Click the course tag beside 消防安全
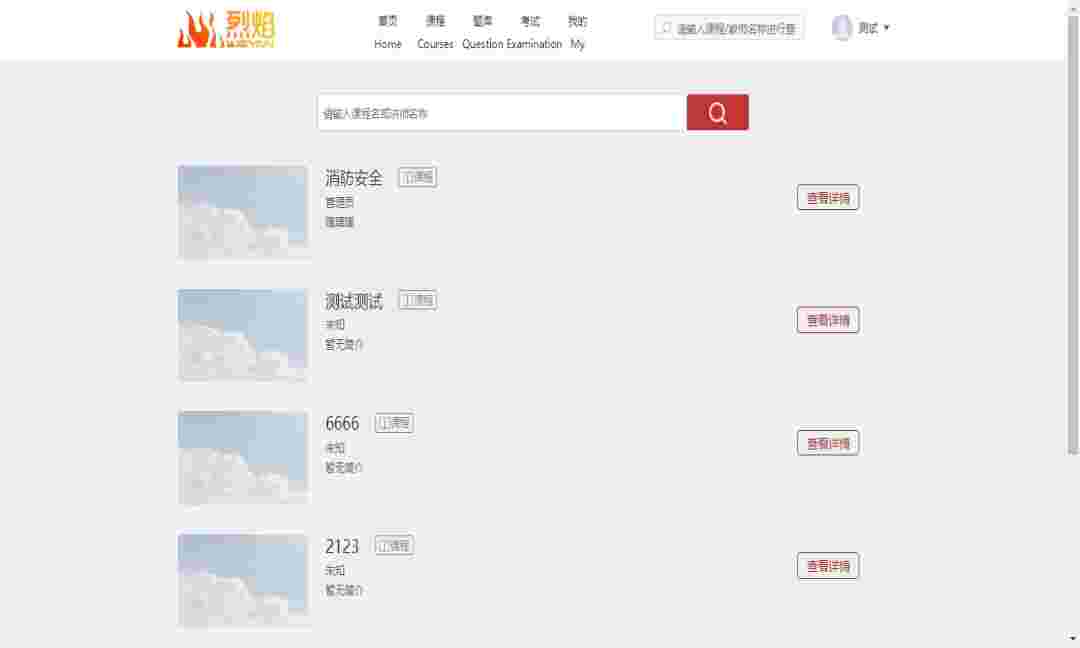Screen dimensions: 1080x648 tap(417, 177)
